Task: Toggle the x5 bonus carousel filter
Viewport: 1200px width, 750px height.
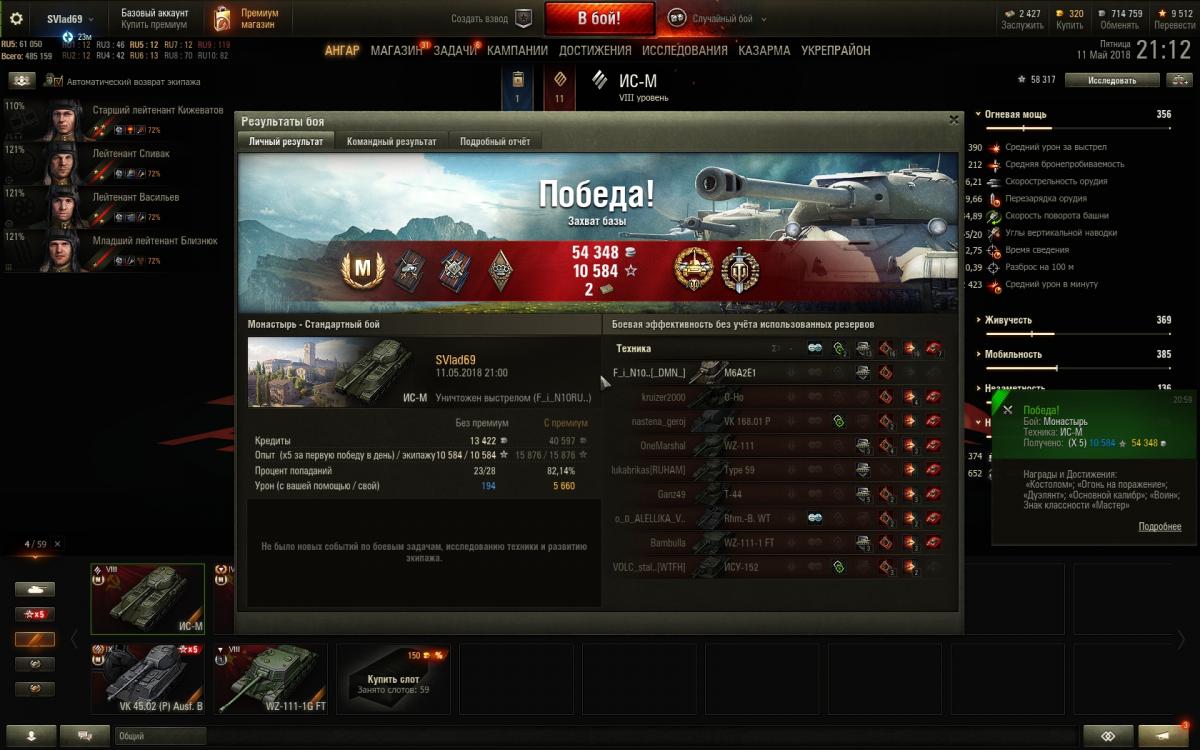Action: pyautogui.click(x=35, y=614)
